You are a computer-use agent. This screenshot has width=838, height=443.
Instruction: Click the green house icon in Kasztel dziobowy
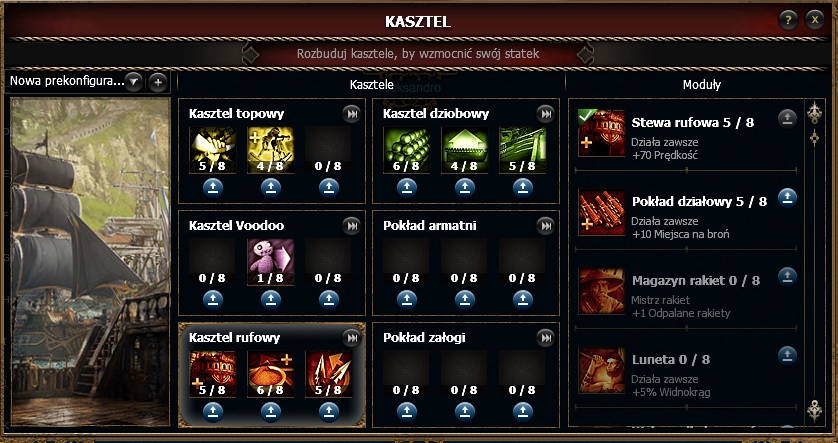click(464, 150)
